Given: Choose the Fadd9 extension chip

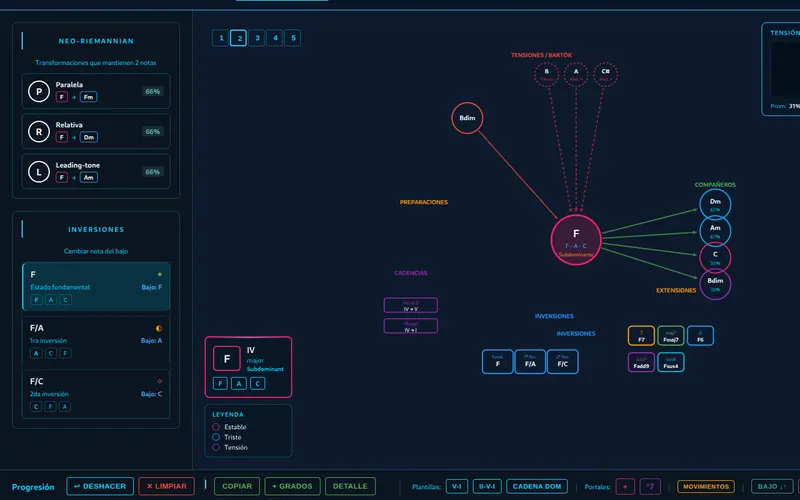Looking at the screenshot, I should coord(641,362).
